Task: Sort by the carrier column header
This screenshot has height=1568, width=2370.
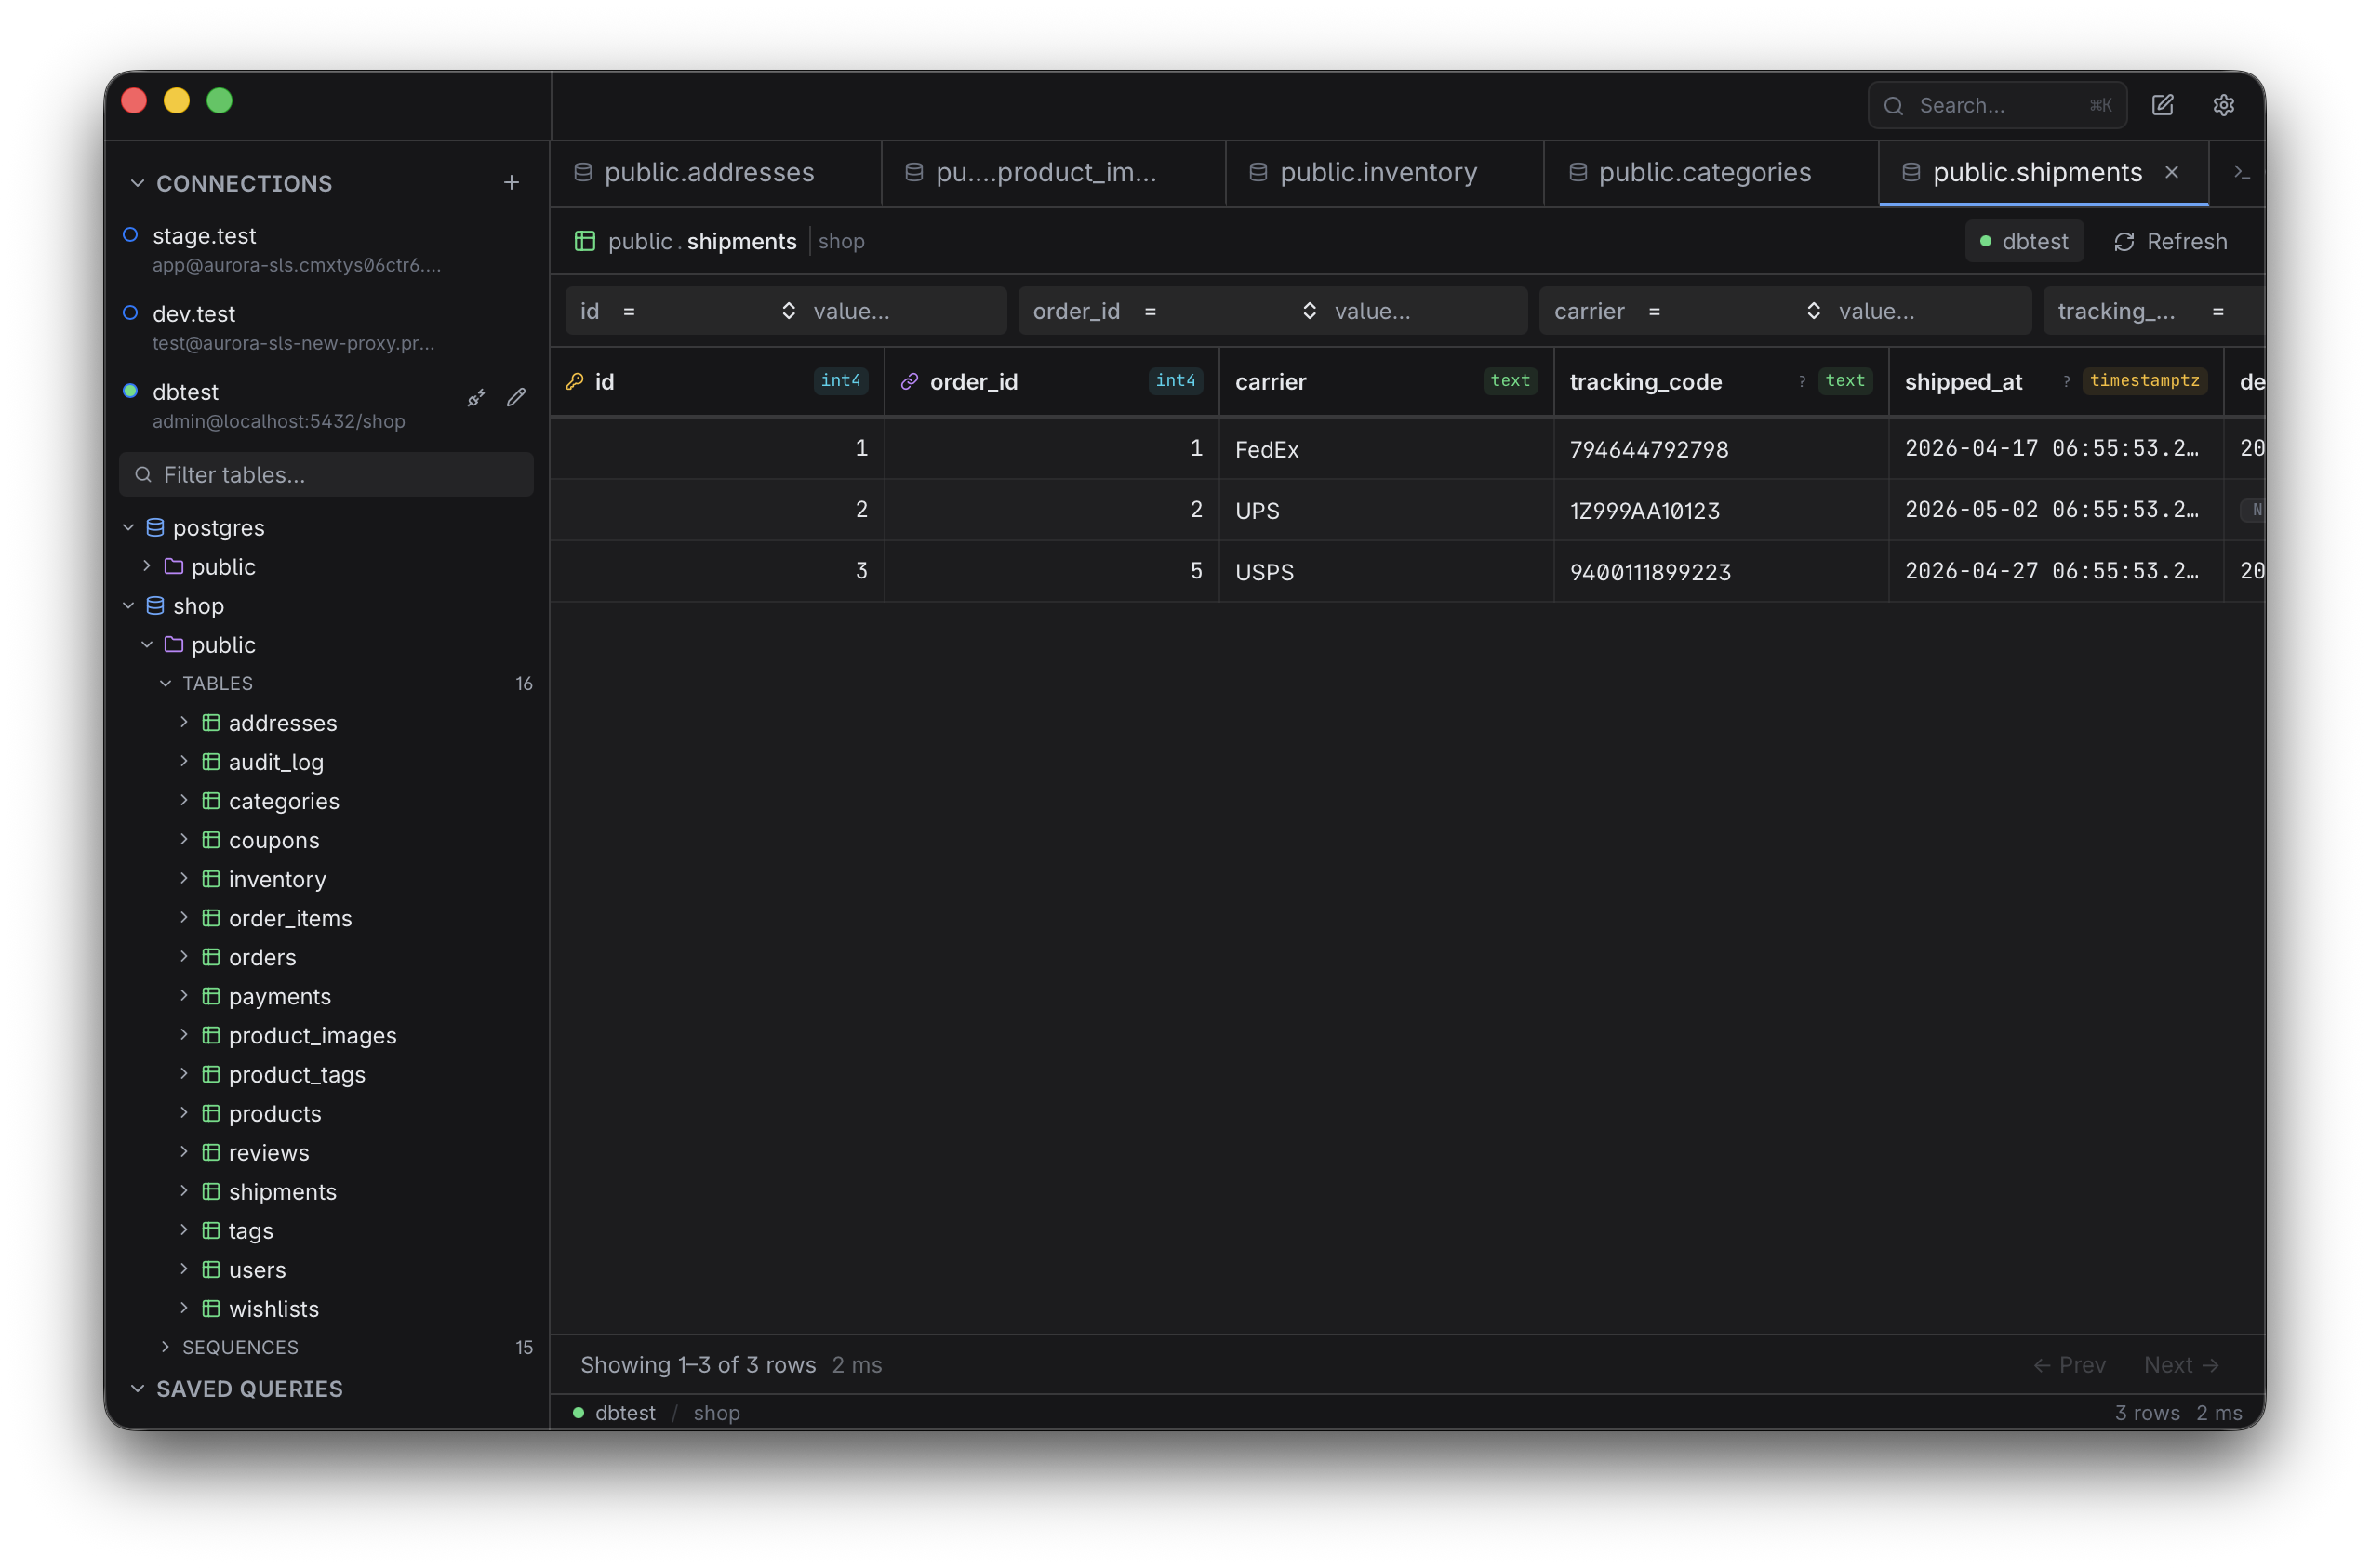Action: pyautogui.click(x=1386, y=381)
